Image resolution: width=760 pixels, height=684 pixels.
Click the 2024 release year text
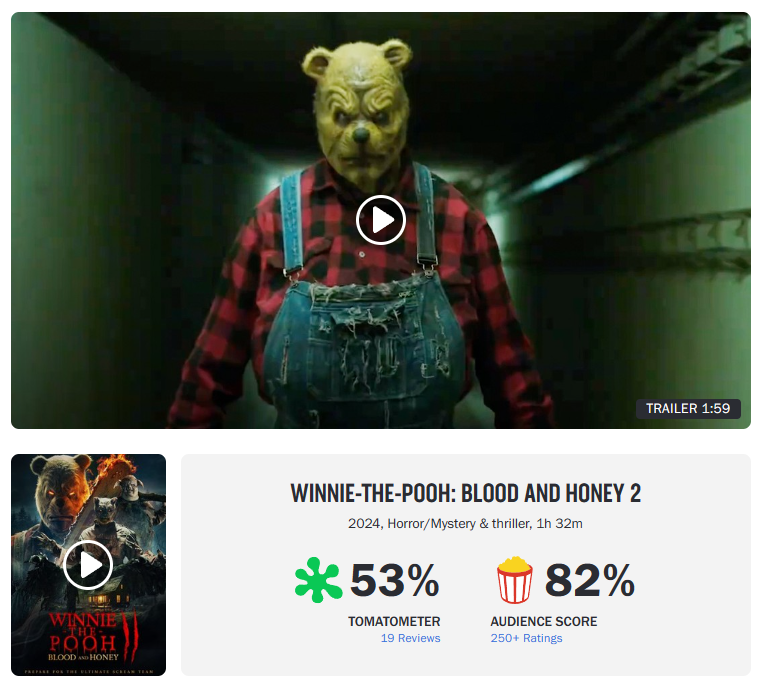pyautogui.click(x=365, y=524)
